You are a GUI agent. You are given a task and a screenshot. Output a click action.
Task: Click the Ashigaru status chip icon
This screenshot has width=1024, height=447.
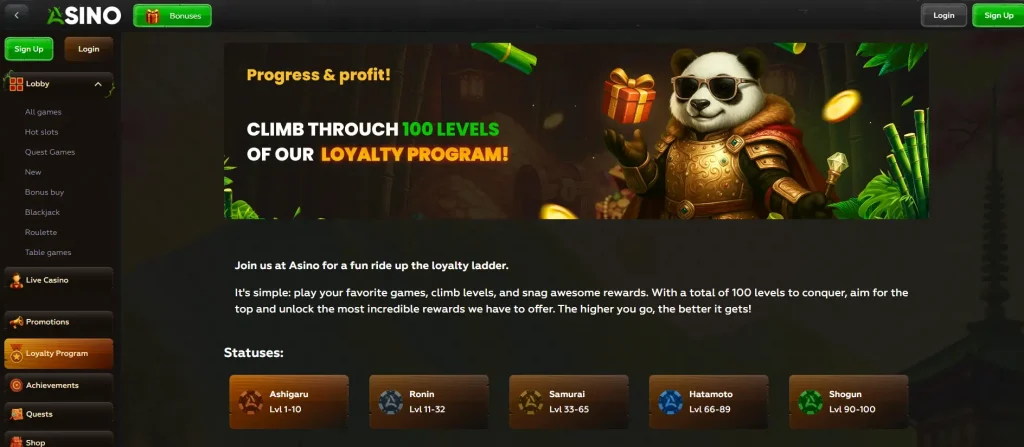pyautogui.click(x=250, y=402)
